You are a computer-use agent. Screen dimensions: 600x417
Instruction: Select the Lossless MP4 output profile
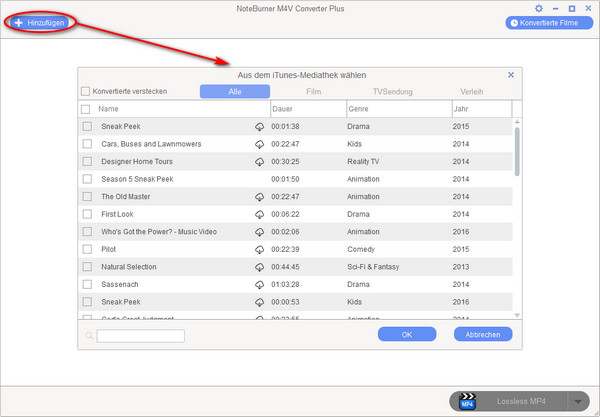click(521, 401)
